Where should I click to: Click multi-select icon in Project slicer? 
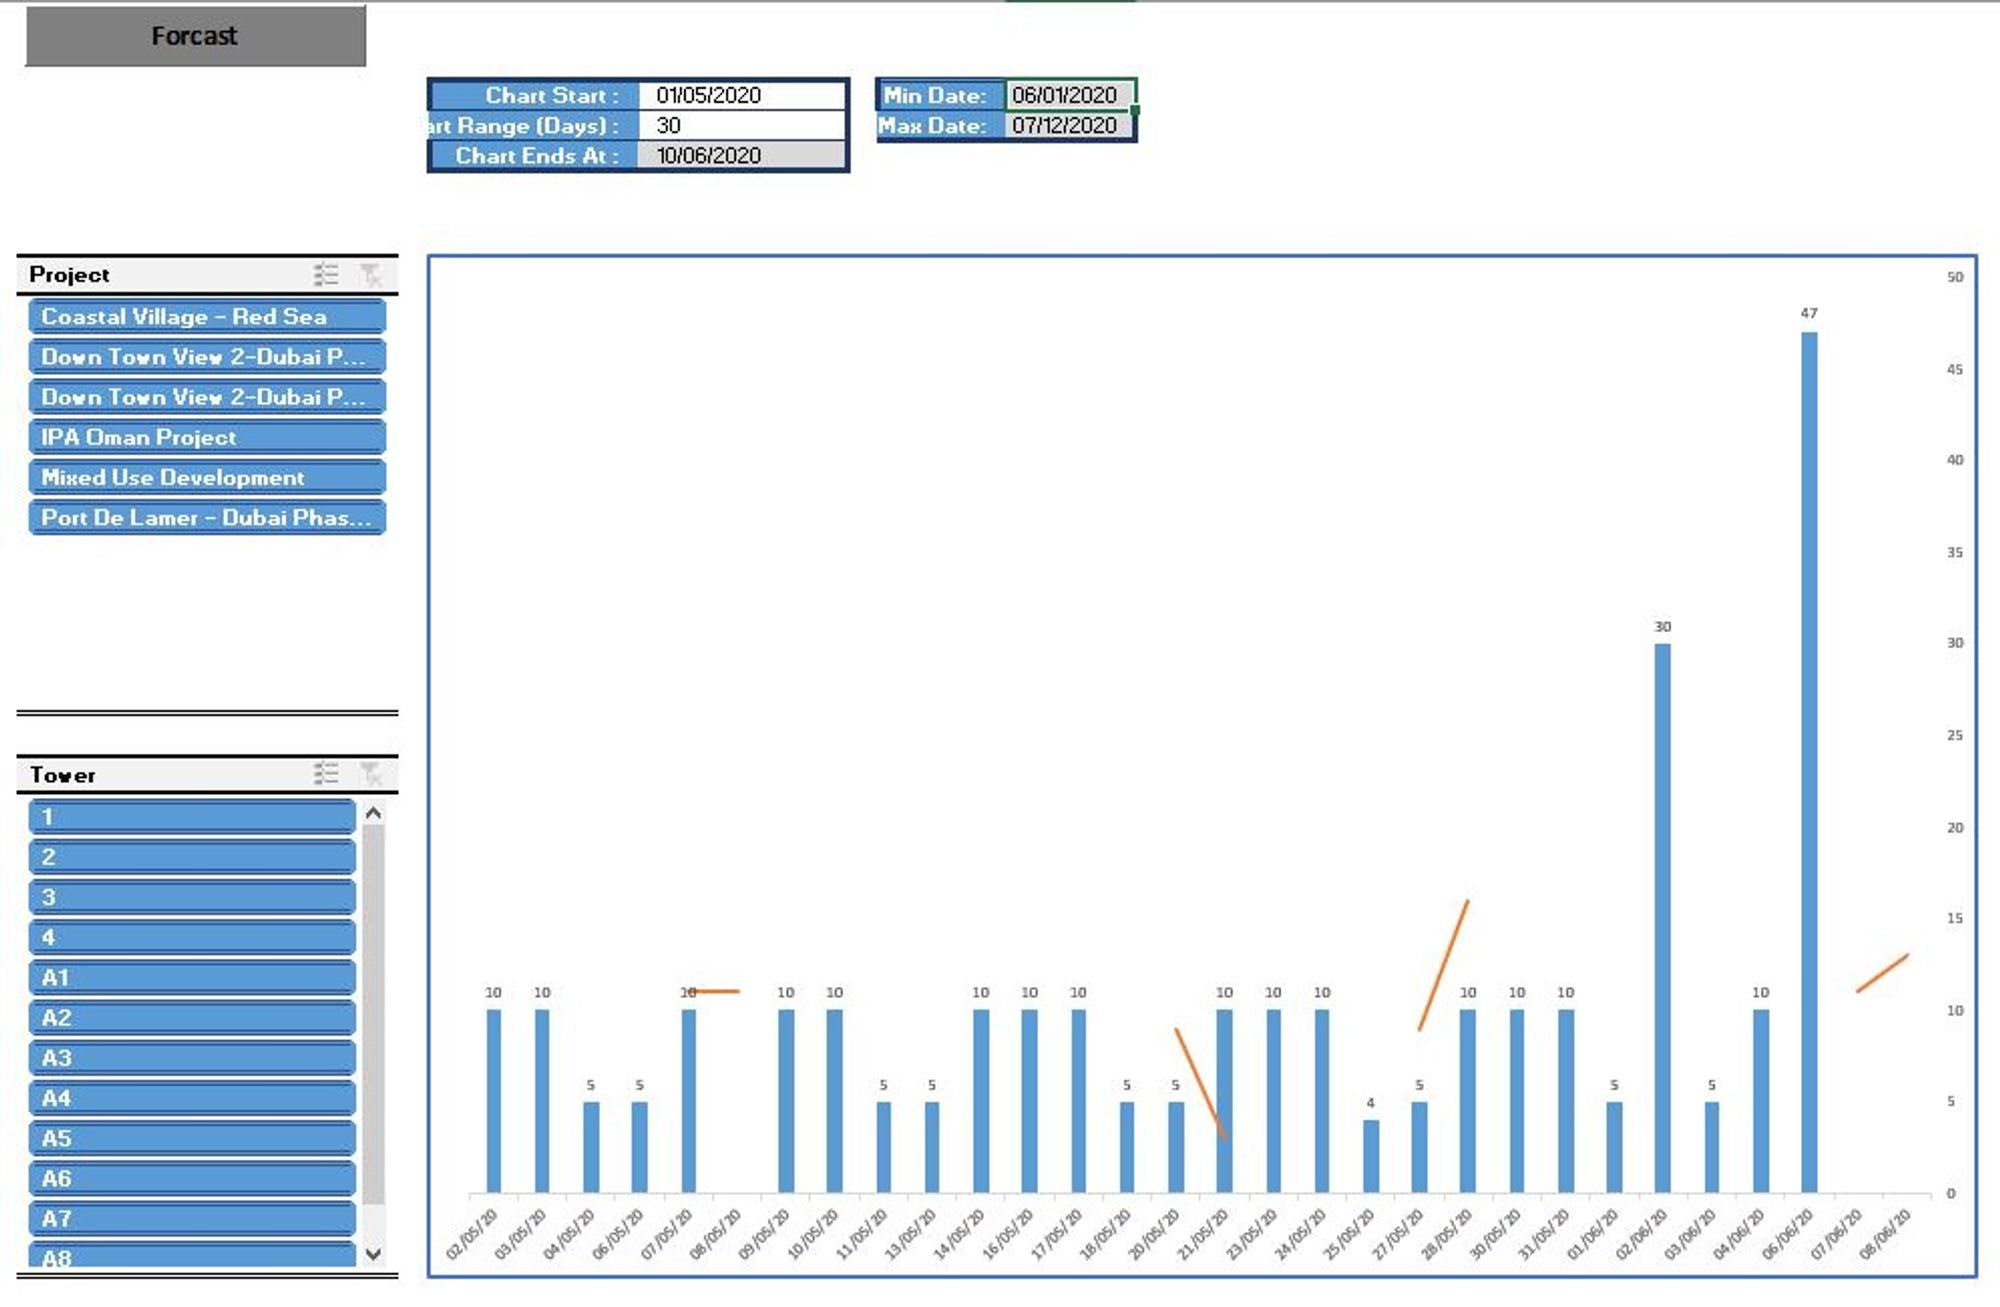click(326, 274)
